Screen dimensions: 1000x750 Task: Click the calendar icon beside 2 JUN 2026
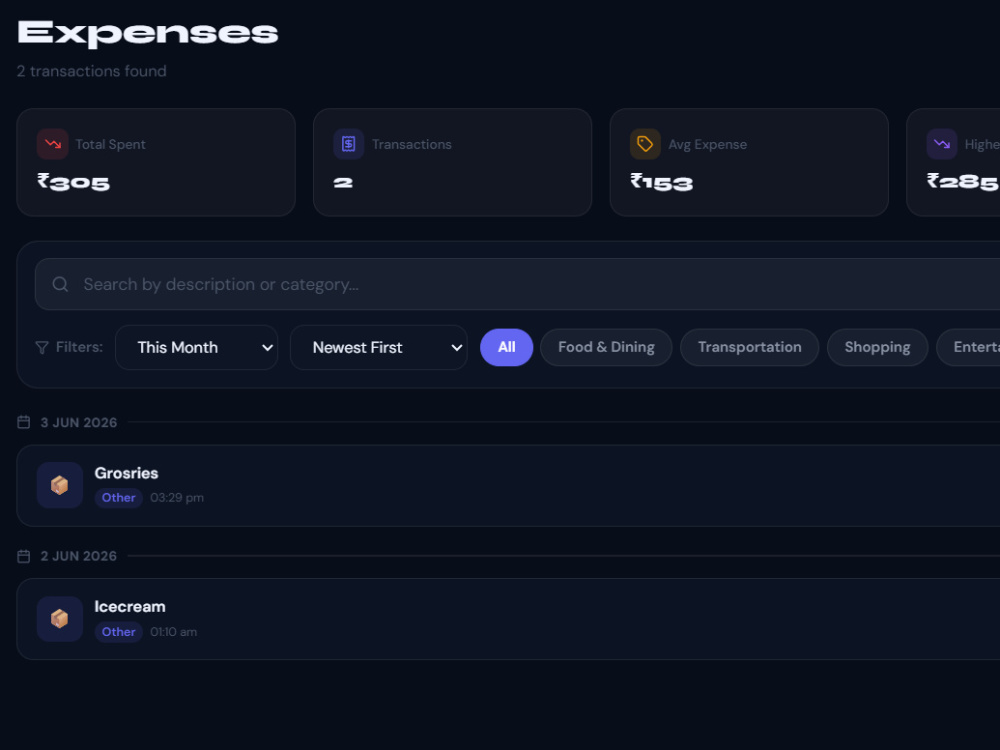24,556
